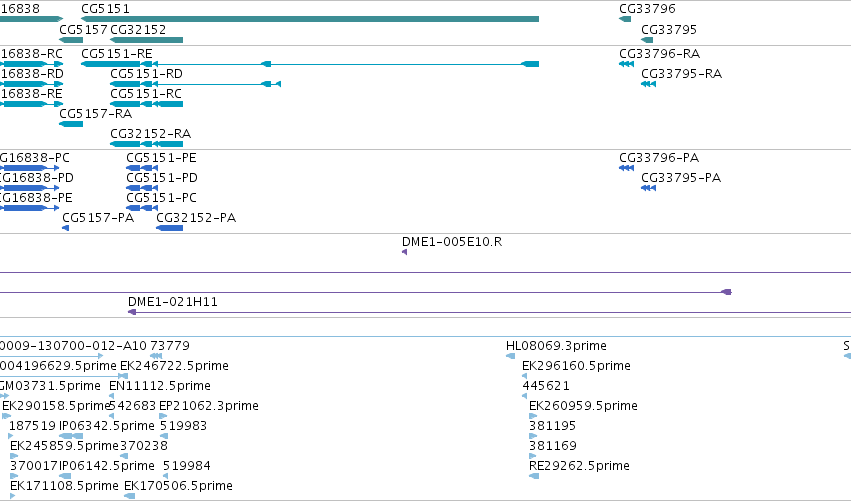Screen dimensions: 851x501
Task: Open transcript CG5157-RA
Action: tap(96, 114)
